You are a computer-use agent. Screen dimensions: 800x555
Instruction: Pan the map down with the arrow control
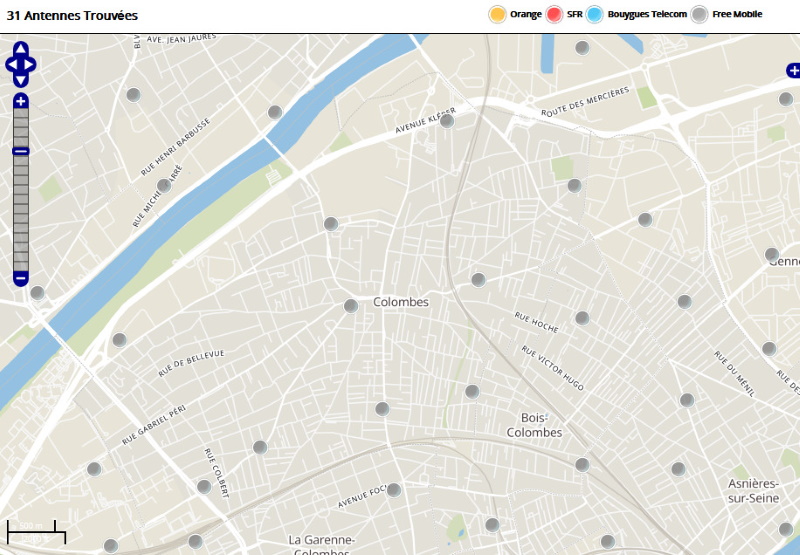click(x=21, y=81)
